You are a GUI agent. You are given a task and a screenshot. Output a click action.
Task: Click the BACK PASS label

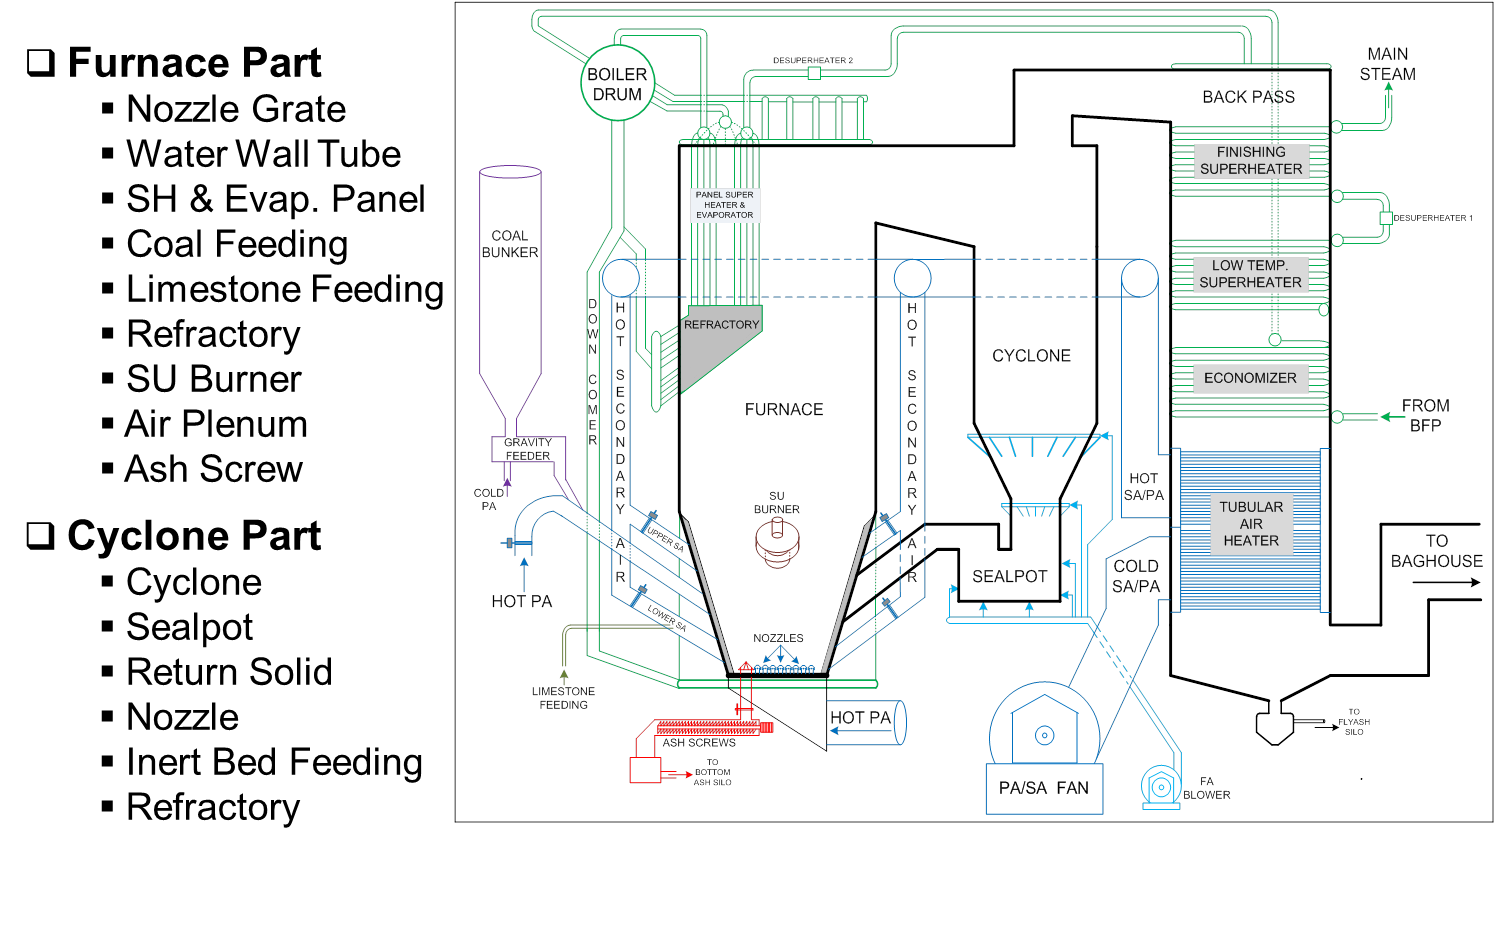(x=1248, y=97)
